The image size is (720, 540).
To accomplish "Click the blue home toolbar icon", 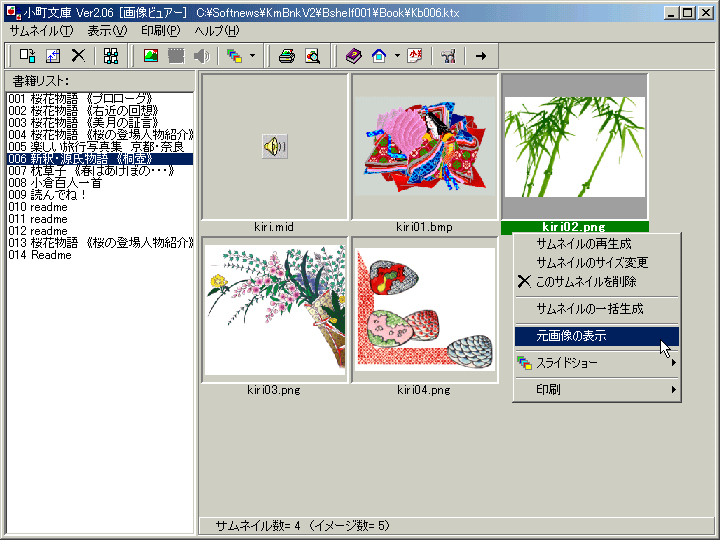I will (379, 56).
